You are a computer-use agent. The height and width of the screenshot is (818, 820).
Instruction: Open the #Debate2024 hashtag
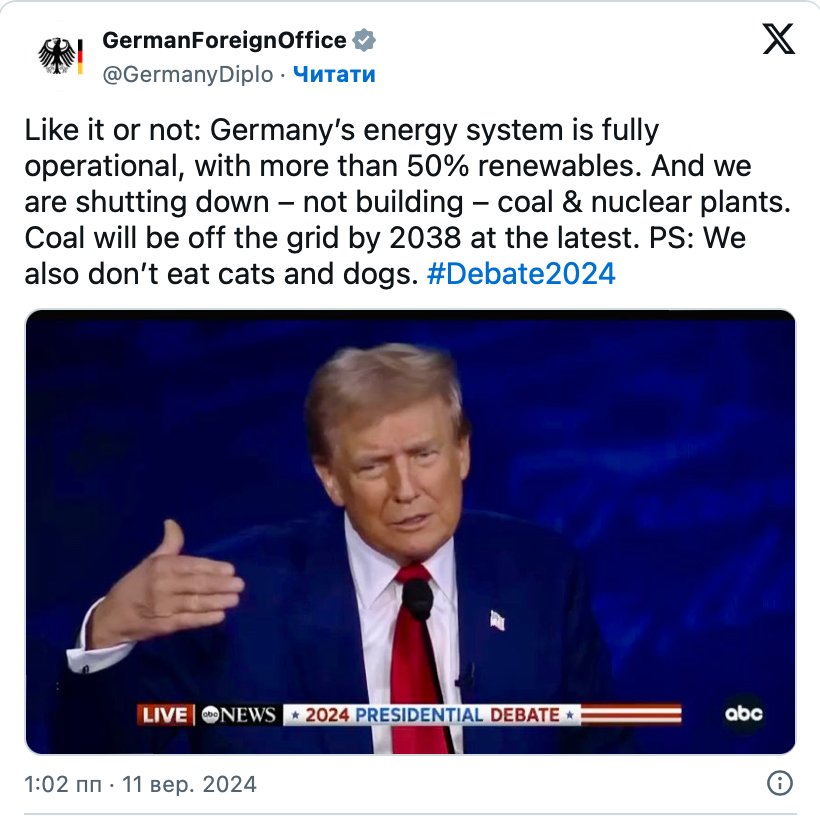click(x=521, y=274)
